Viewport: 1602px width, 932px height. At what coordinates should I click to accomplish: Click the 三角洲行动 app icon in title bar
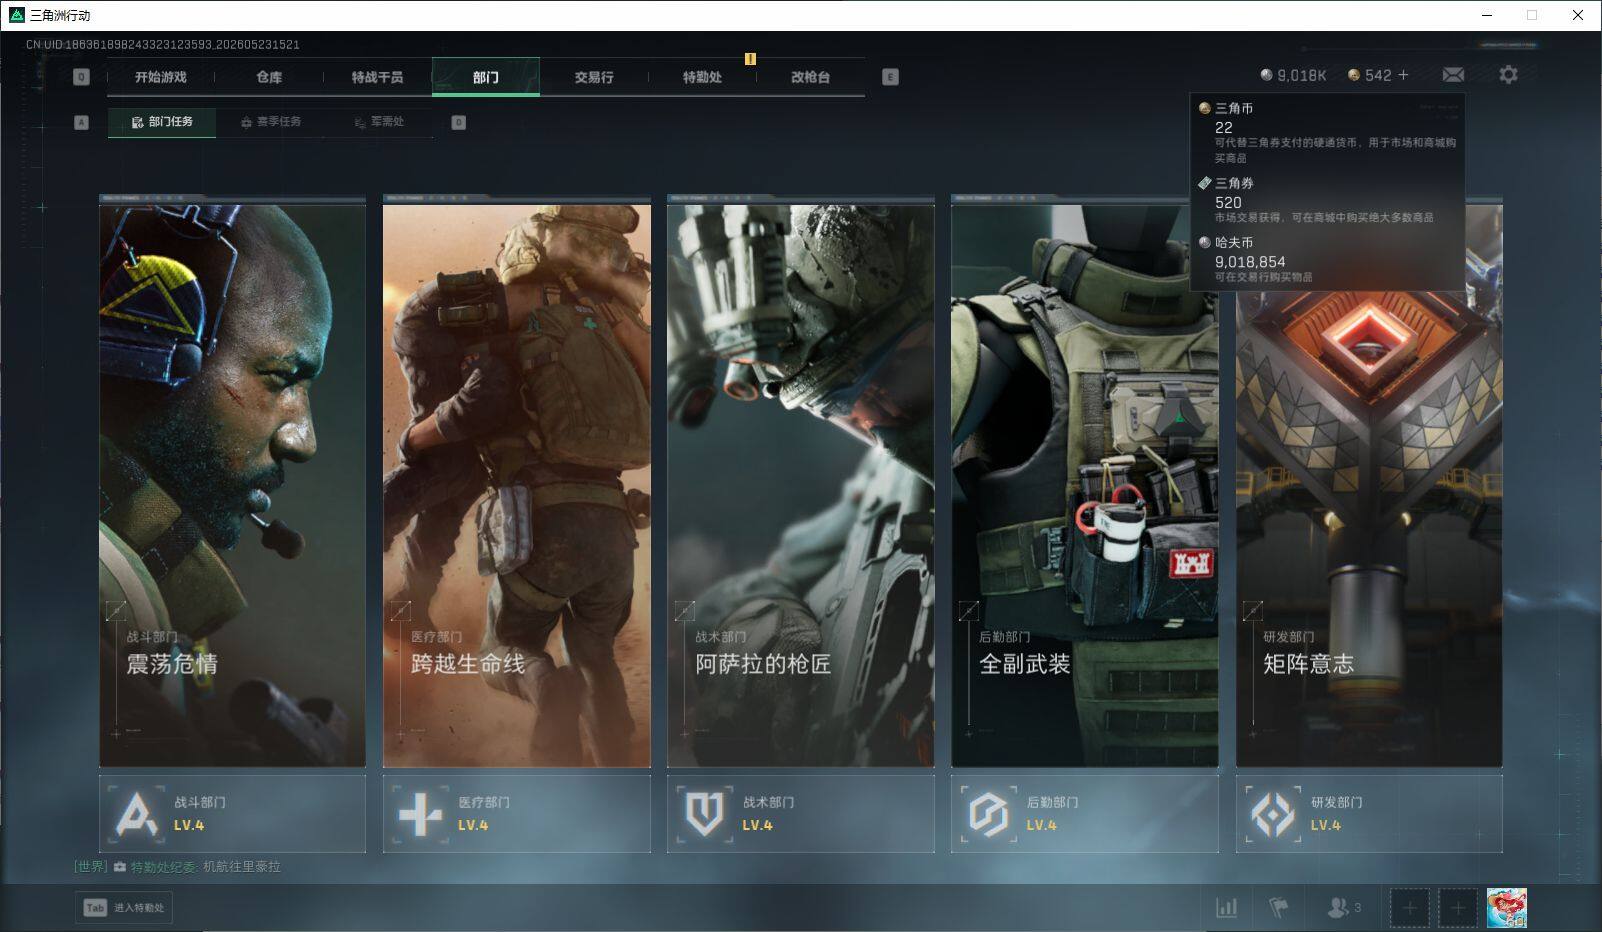point(17,15)
